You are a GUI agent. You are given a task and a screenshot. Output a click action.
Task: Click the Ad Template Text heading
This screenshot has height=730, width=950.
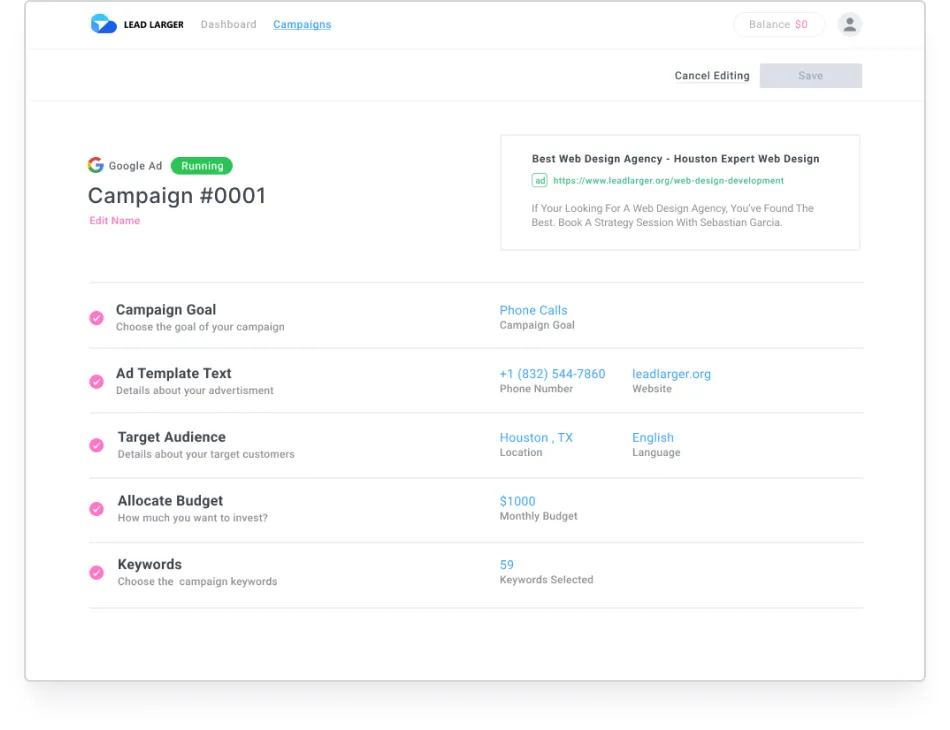pyautogui.click(x=173, y=373)
